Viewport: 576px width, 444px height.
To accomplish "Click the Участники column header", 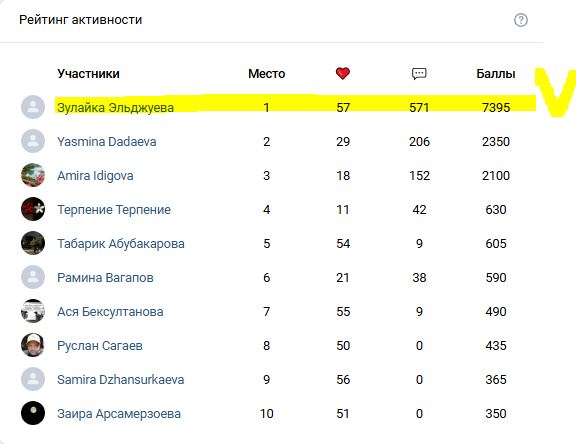I will click(x=89, y=74).
